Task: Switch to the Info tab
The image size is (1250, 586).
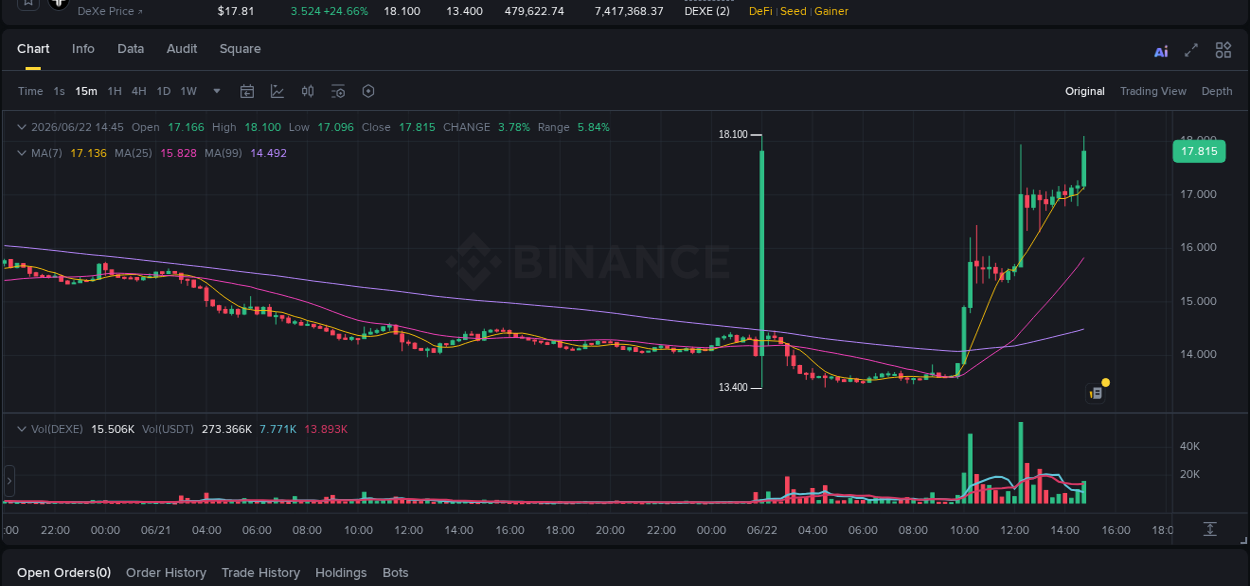Action: pos(83,49)
